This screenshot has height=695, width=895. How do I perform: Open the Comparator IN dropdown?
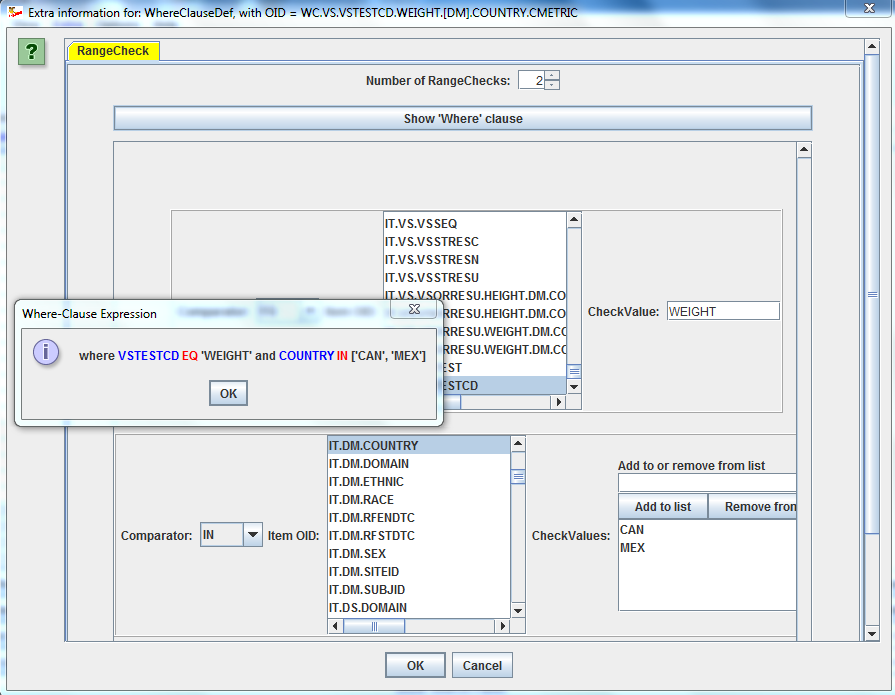point(253,535)
